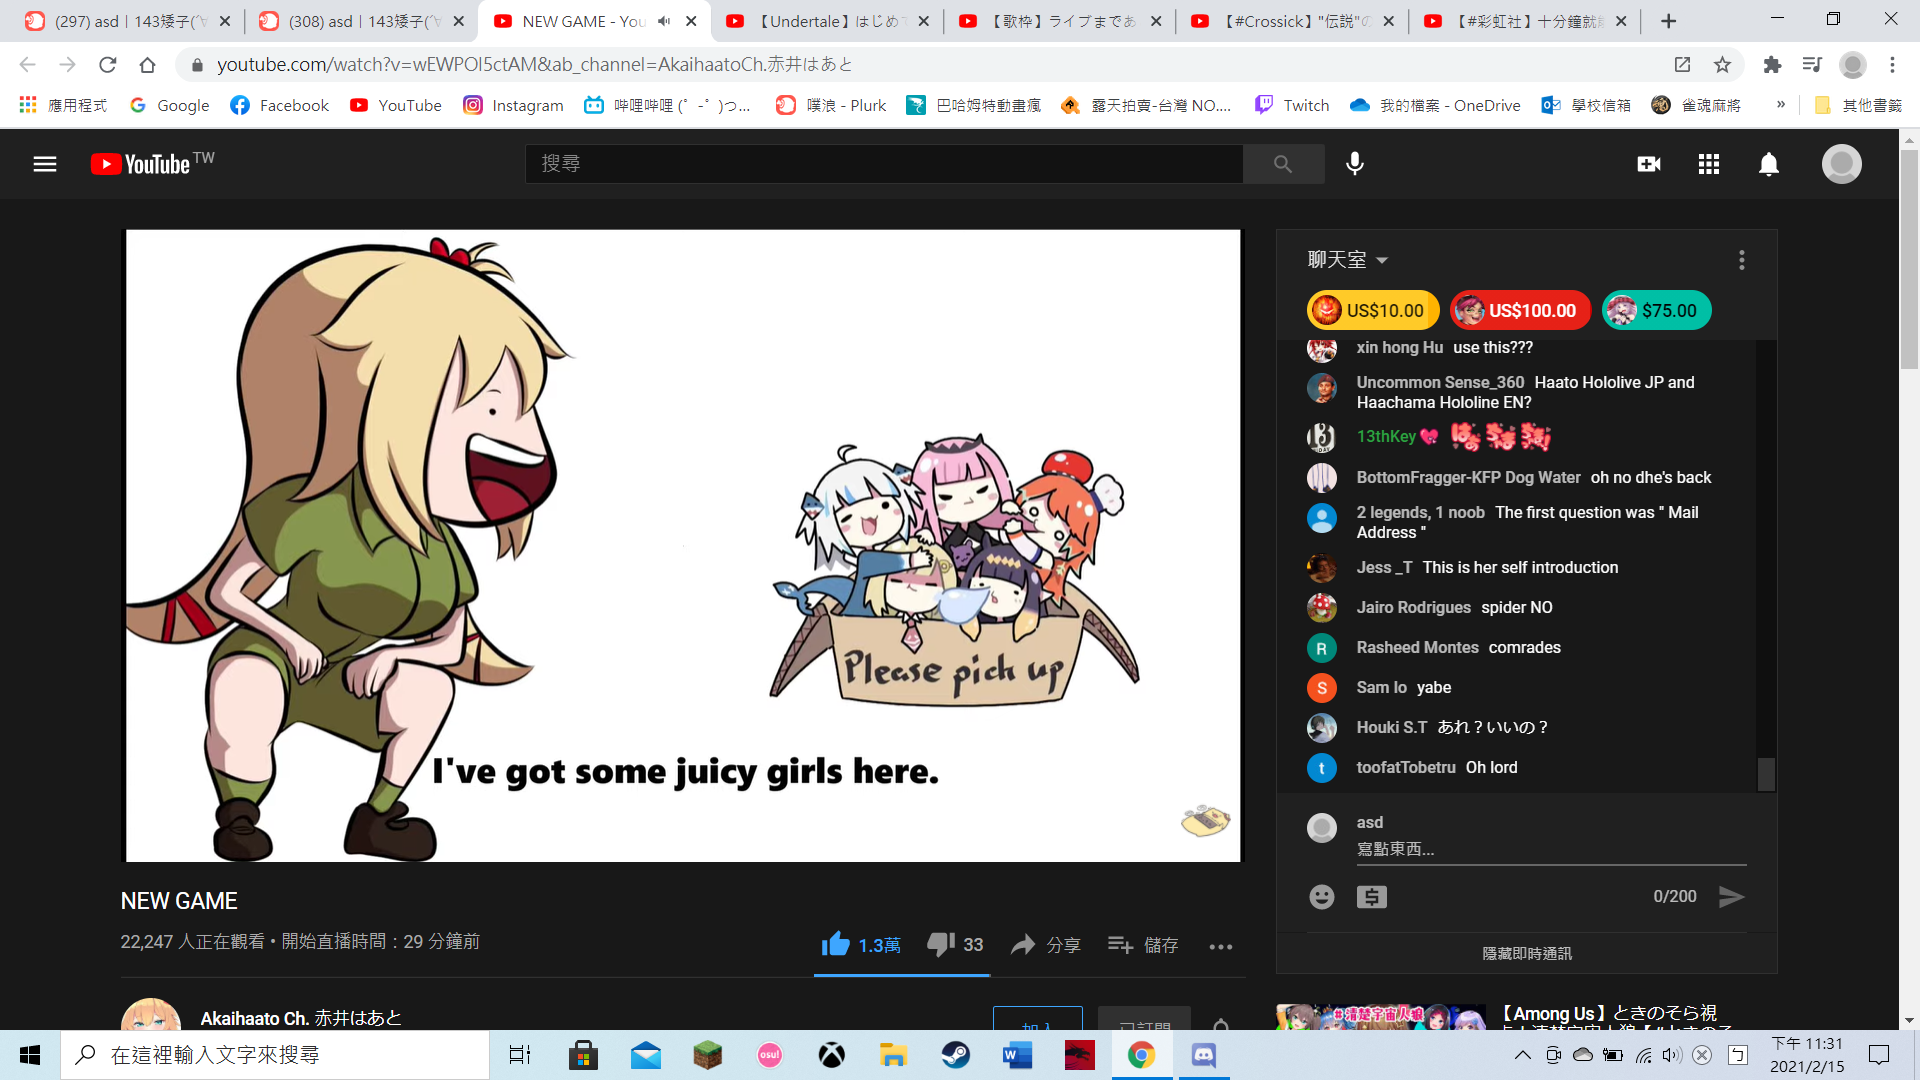Open the Chrome extensions puzzle icon
This screenshot has width=1920, height=1080.
coord(1772,65)
